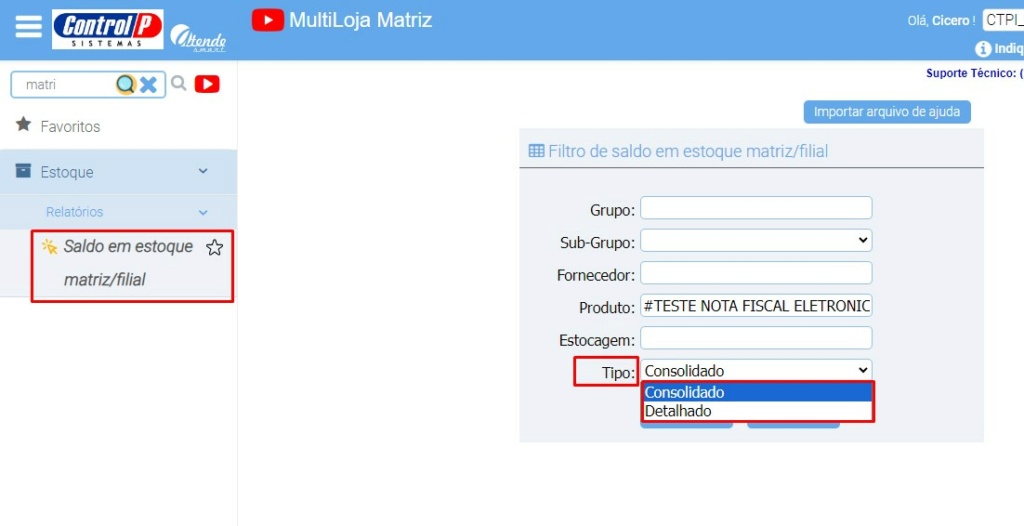
Task: Click the info icon near Indique
Action: click(x=983, y=49)
